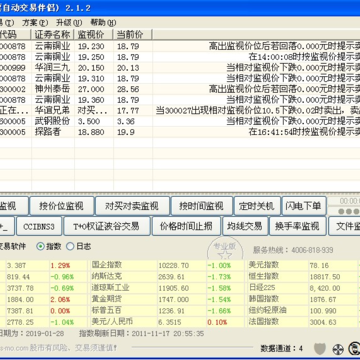Click the phone contact icon in status bar
Screen dimensions: 360x360
(354, 349)
